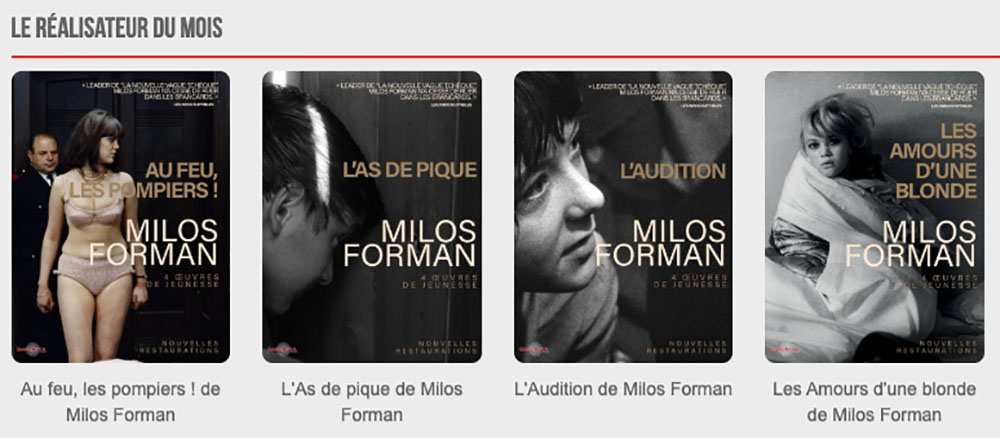This screenshot has width=1000, height=438.
Task: Click the golden 'L'AUDITION' poster title
Action: [673, 171]
